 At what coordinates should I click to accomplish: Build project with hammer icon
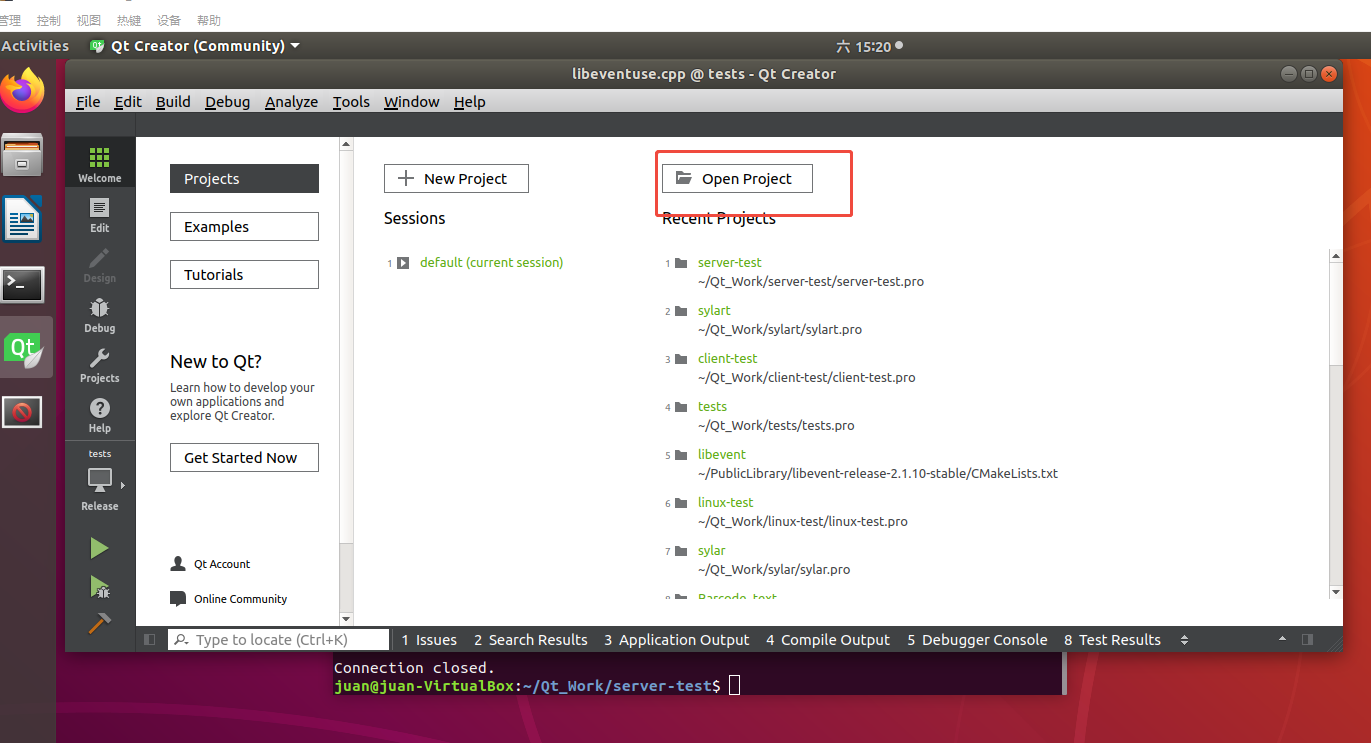pos(99,622)
